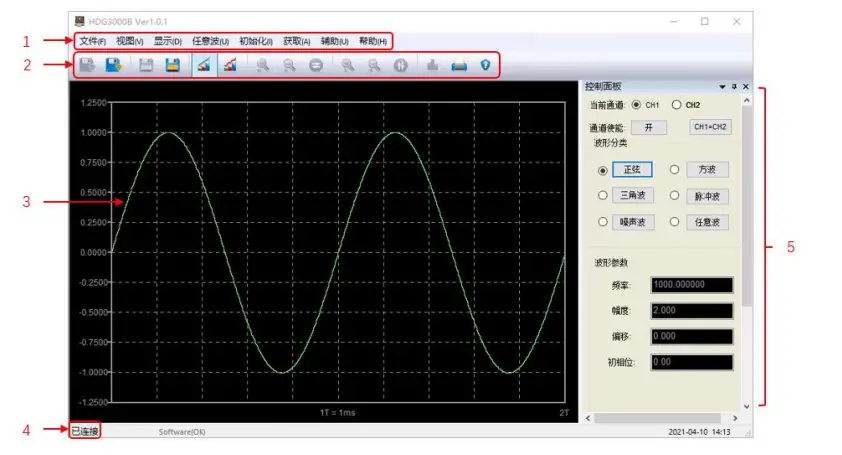Click the control panel scroll-down arrow
Viewport: 842px width, 455px height.
746,407
